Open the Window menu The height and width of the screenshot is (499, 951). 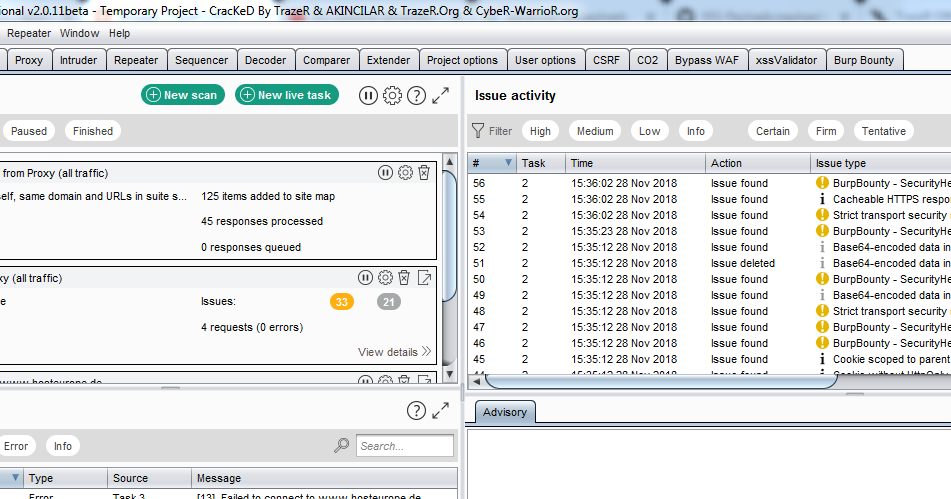click(79, 33)
